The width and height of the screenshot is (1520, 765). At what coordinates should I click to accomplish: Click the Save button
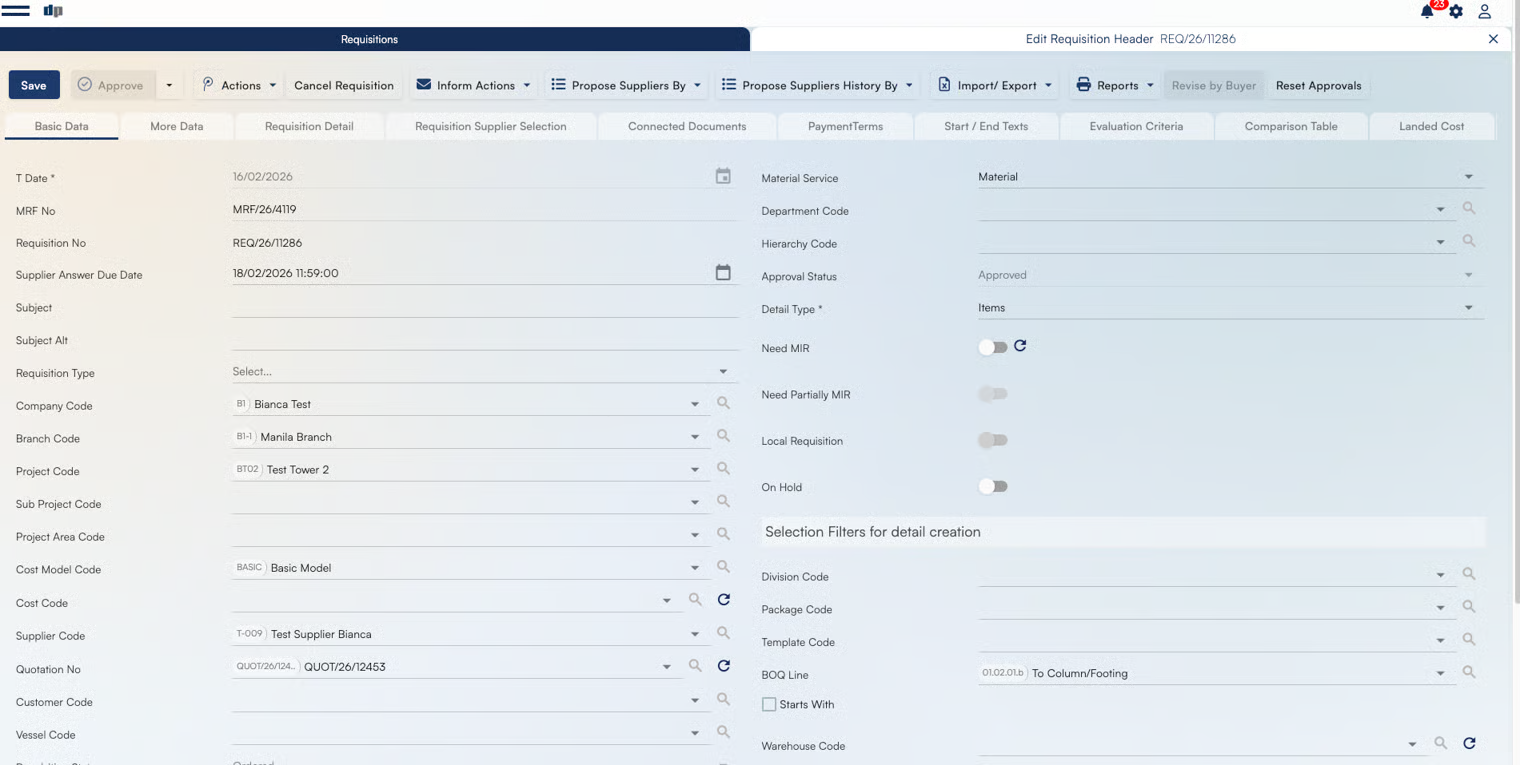pyautogui.click(x=34, y=86)
